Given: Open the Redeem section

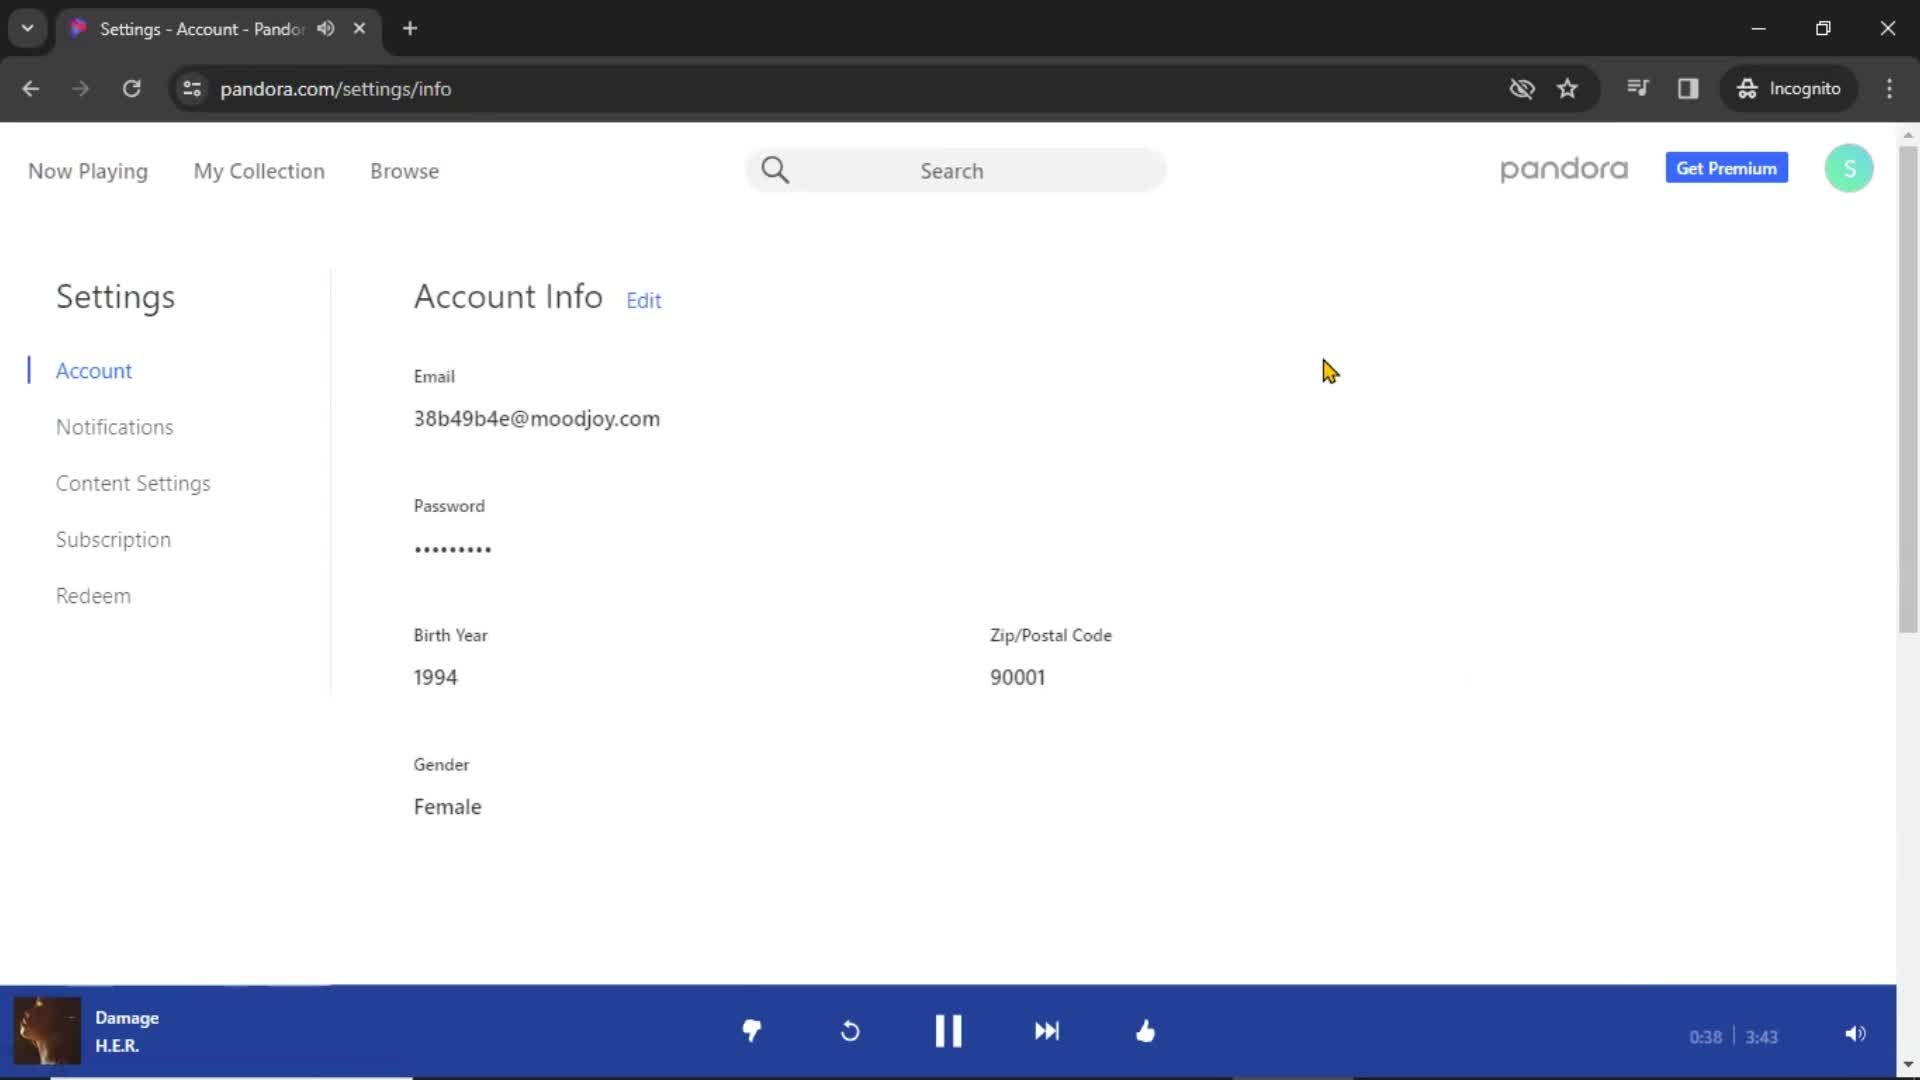Looking at the screenshot, I should click(93, 596).
